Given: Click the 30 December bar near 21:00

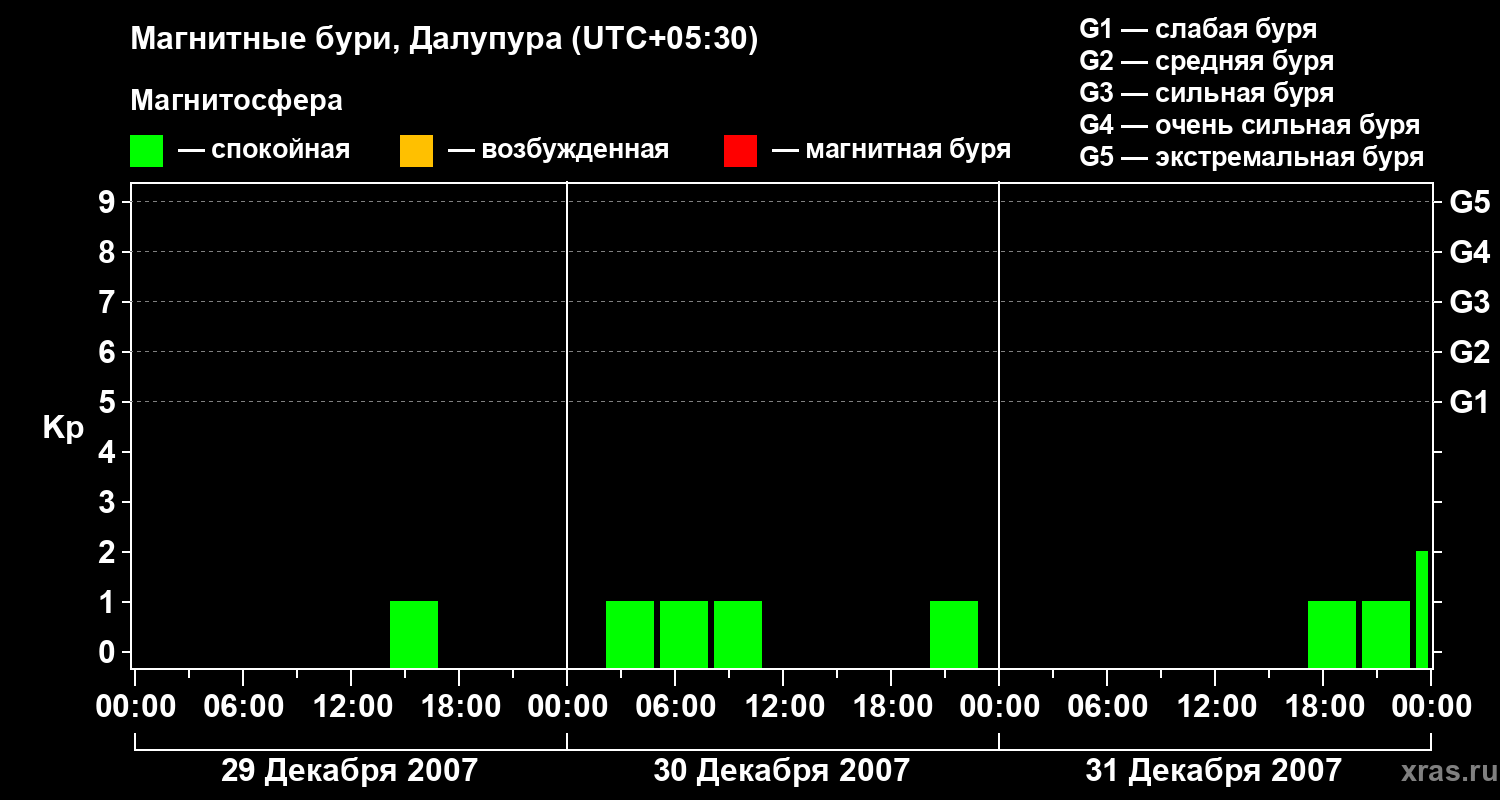Looking at the screenshot, I should 954,634.
